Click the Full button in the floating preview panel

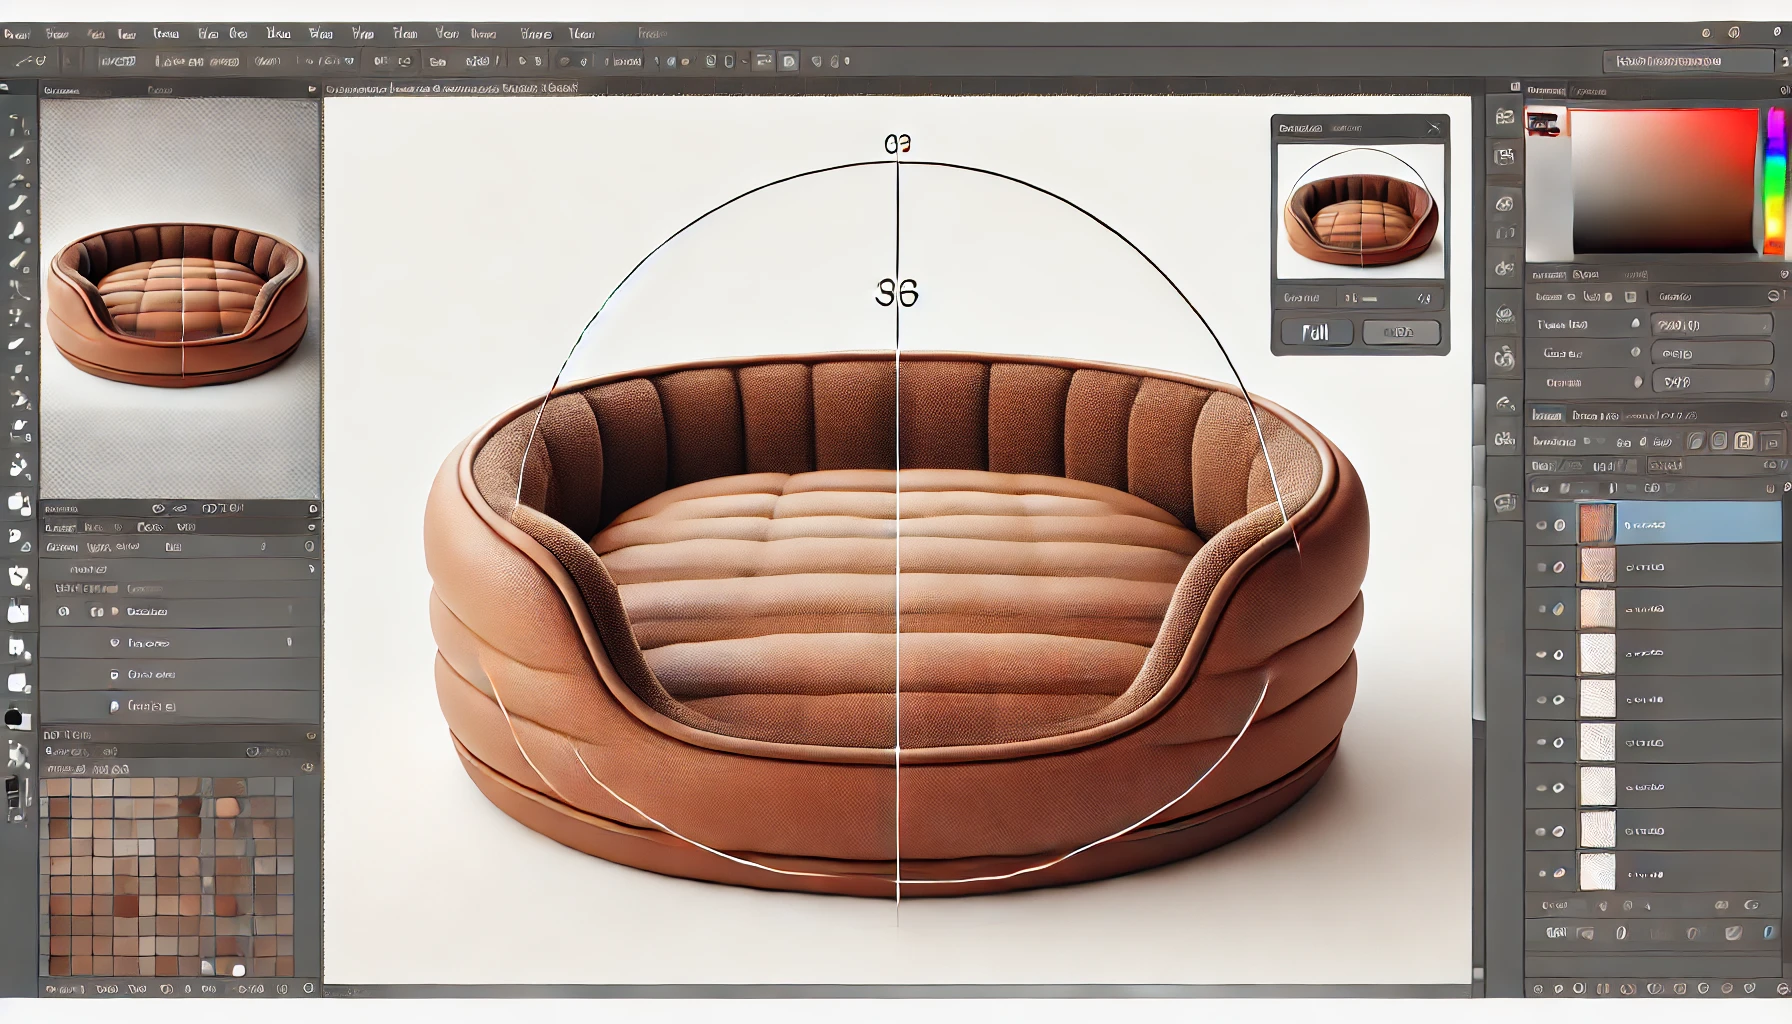[x=1316, y=332]
